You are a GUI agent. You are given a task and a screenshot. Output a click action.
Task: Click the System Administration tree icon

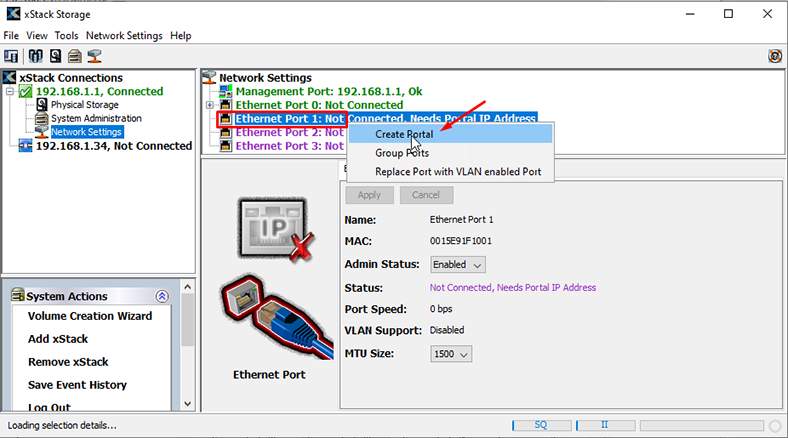tap(42, 119)
